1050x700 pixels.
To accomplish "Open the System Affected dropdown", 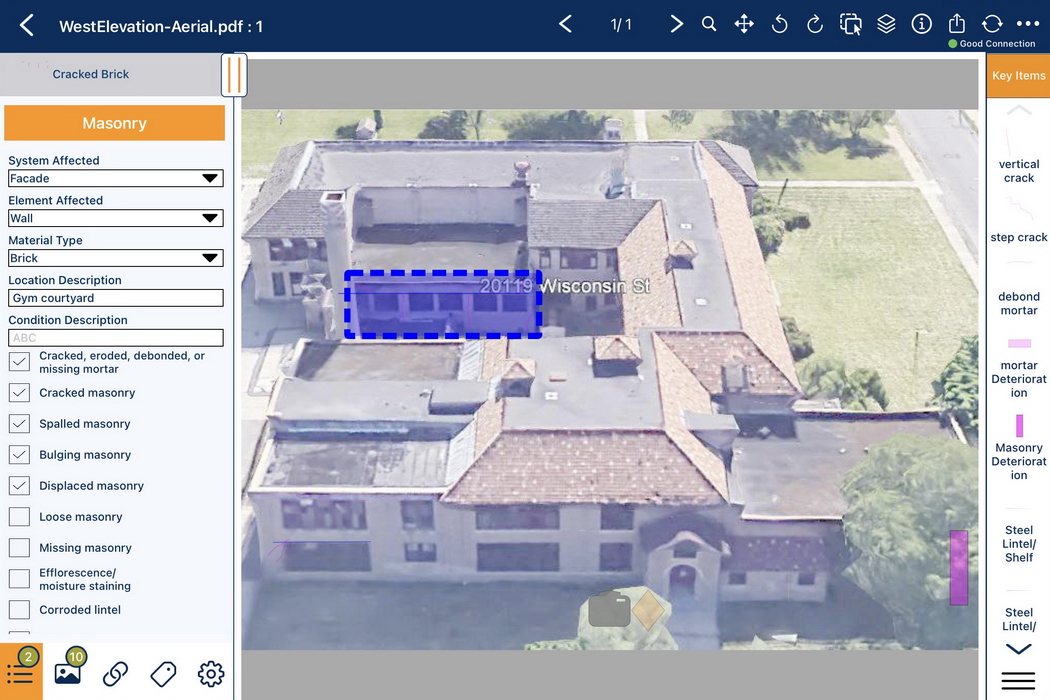I will [211, 177].
